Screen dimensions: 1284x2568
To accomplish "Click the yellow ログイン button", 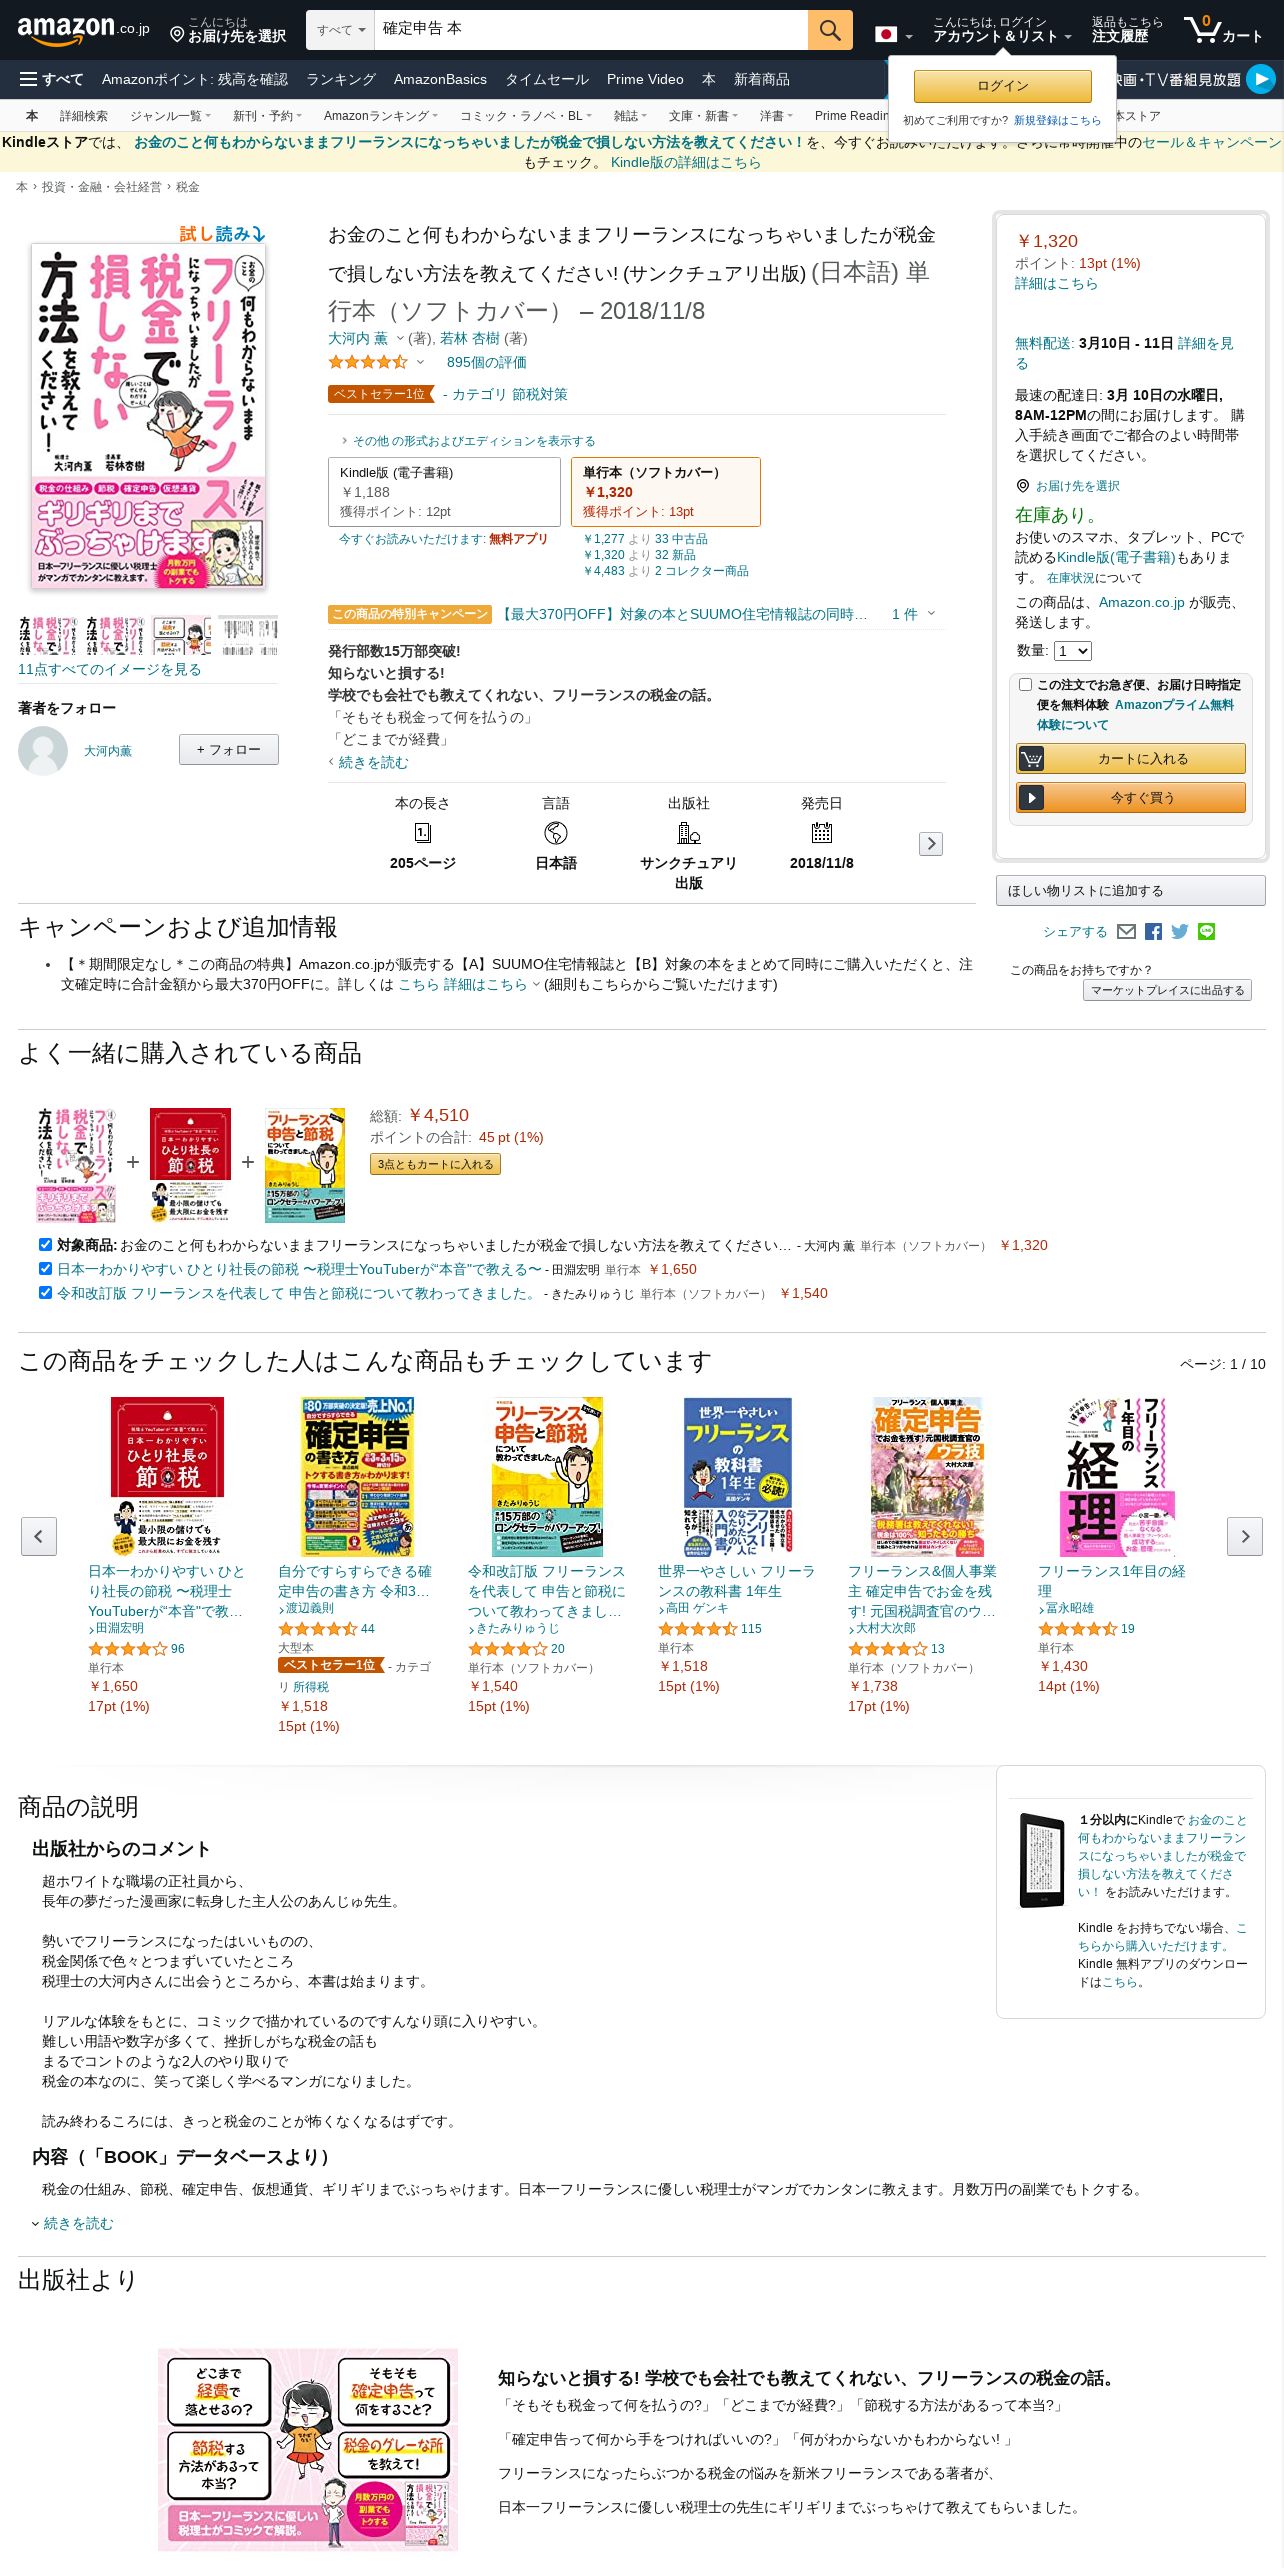I will 1002,86.
